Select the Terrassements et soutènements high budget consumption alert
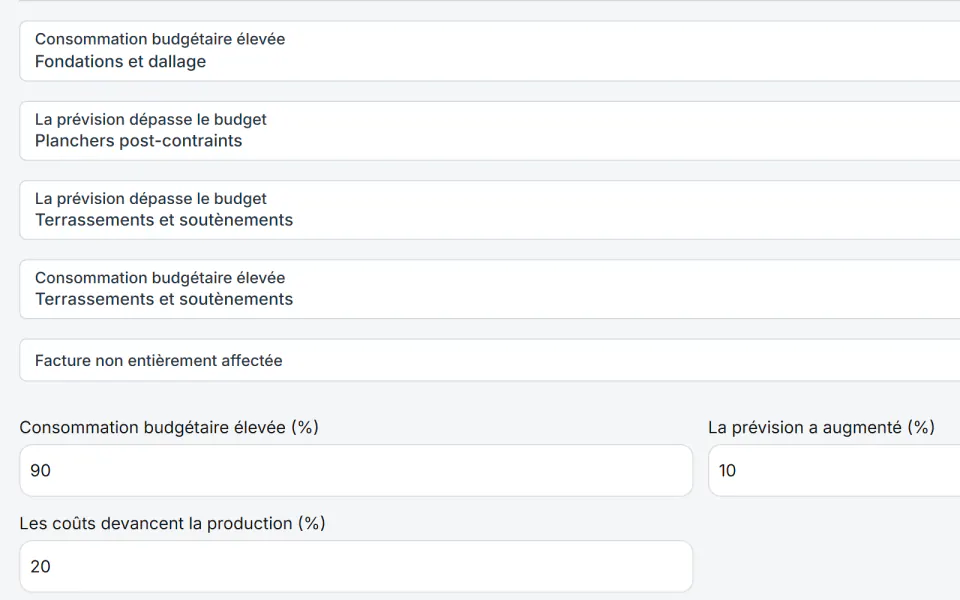 click(490, 289)
